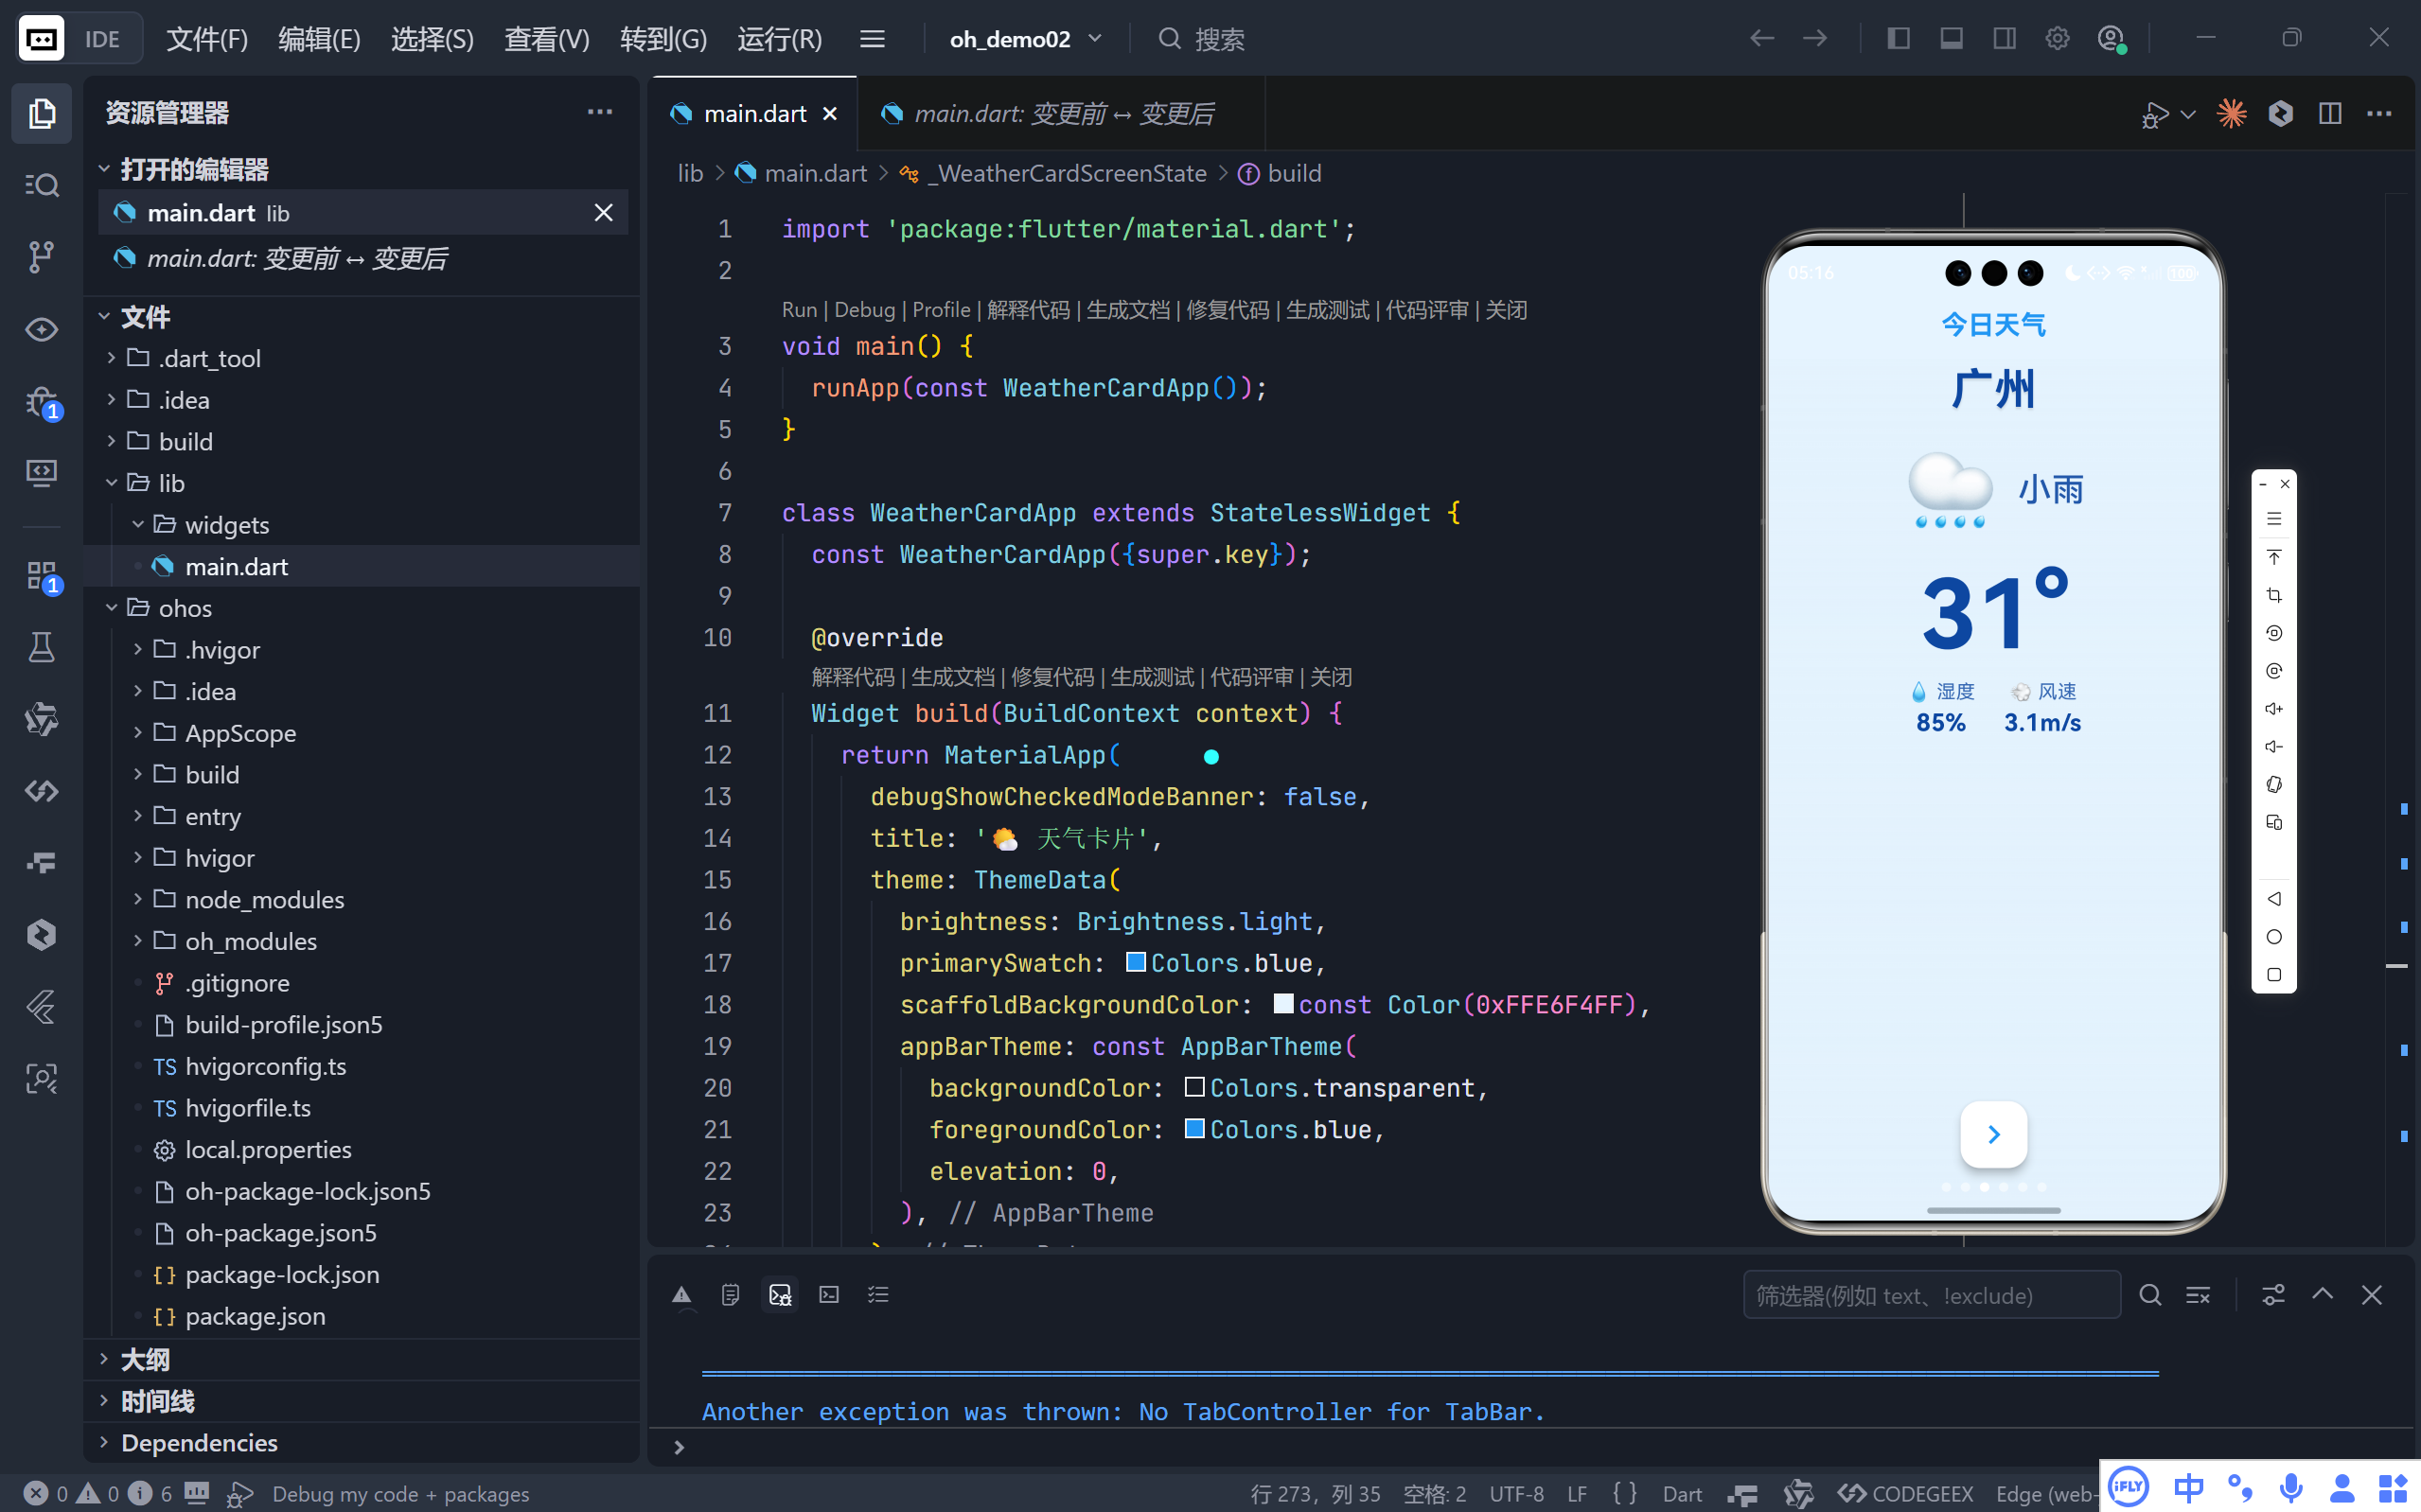Open the 运行(R) menu
2421x1512 pixels.
[x=779, y=39]
